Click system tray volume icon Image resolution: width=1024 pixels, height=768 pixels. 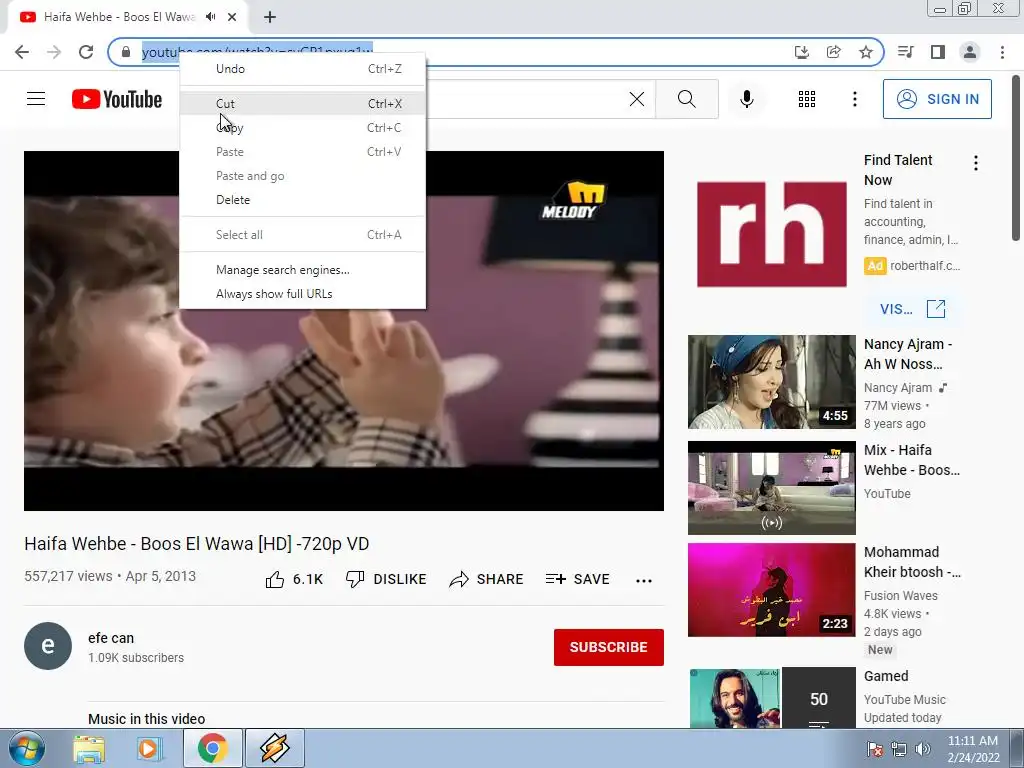[x=923, y=749]
